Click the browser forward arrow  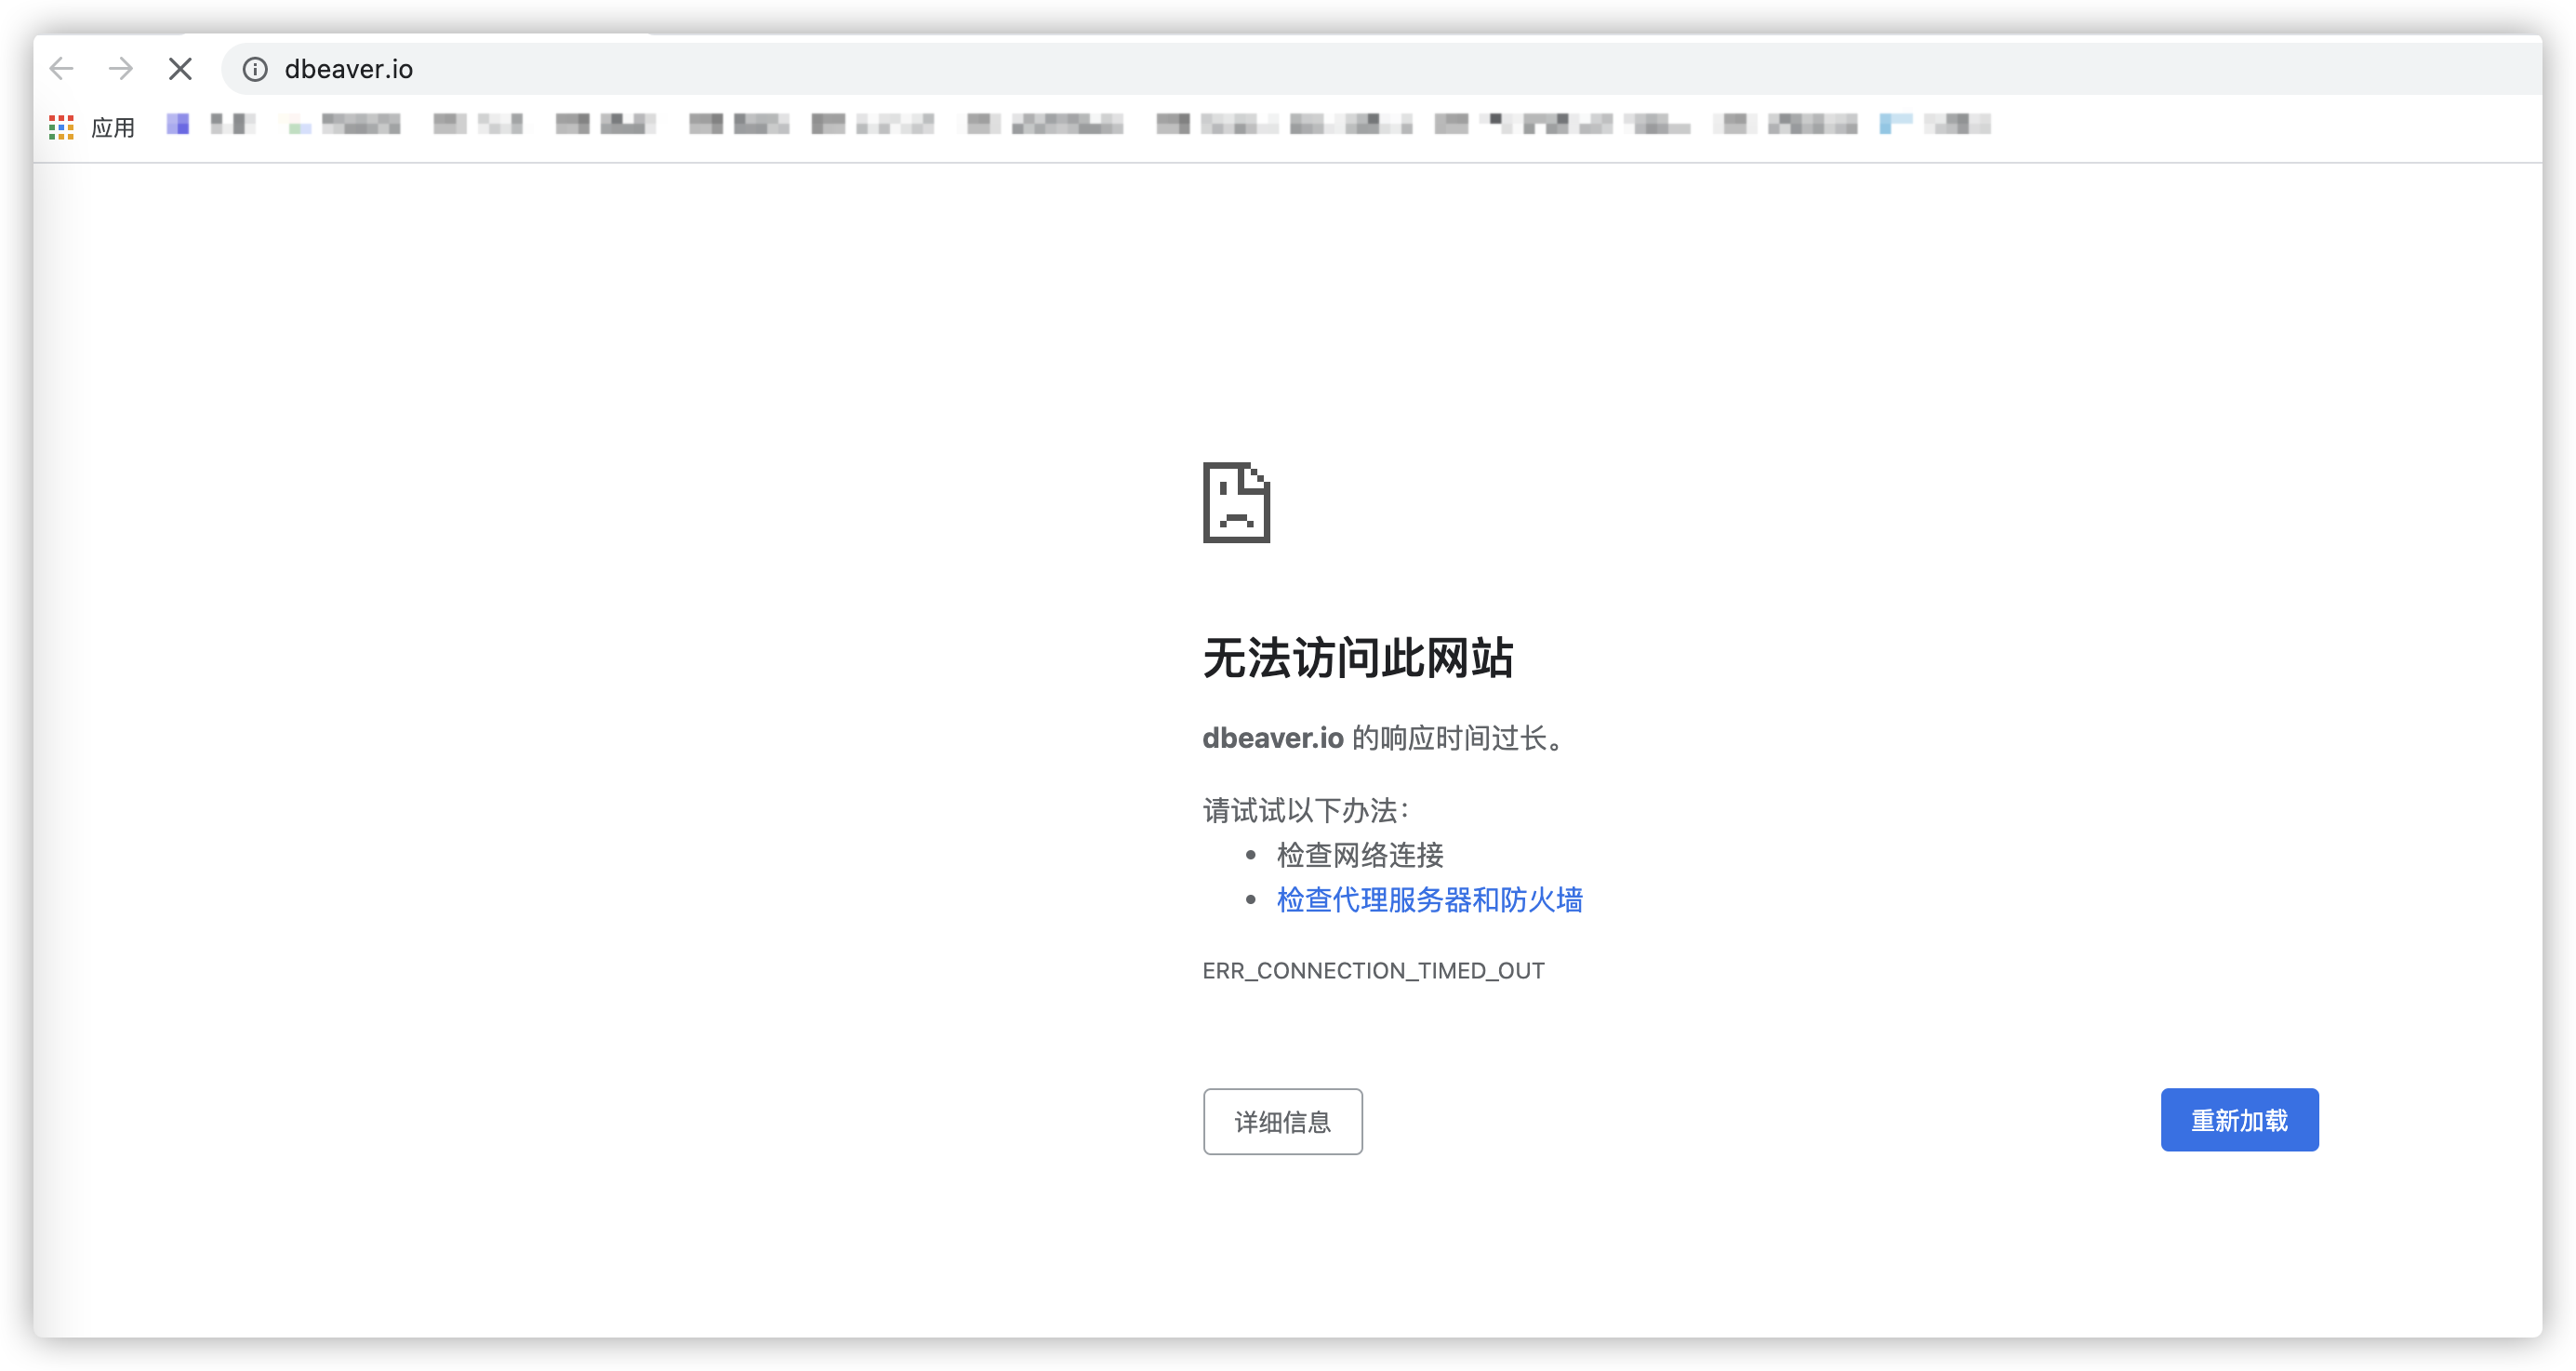pos(121,69)
